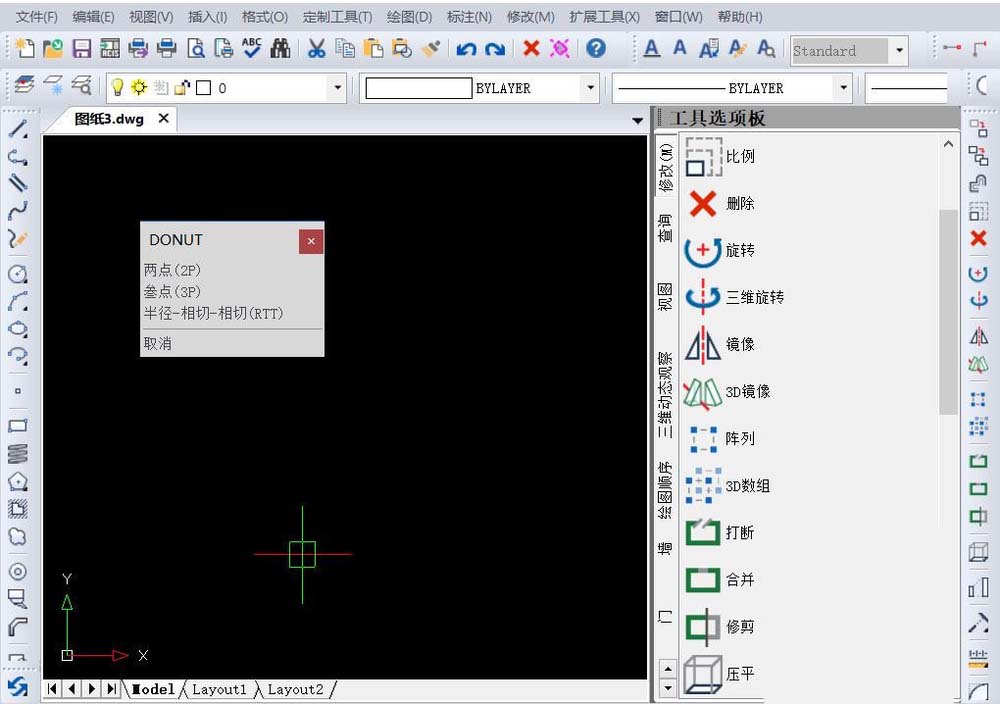Click the tab stepper down arrow below 门

(x=668, y=688)
